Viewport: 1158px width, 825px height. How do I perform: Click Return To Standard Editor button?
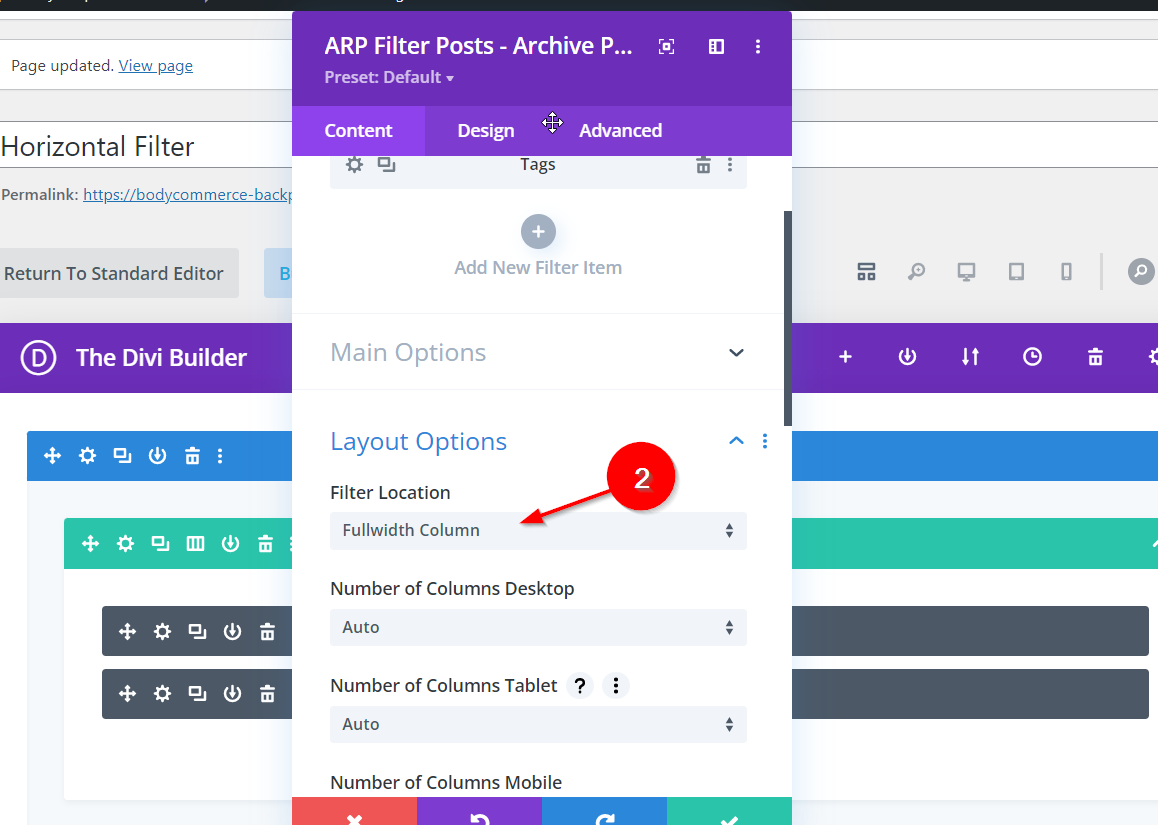coord(114,273)
